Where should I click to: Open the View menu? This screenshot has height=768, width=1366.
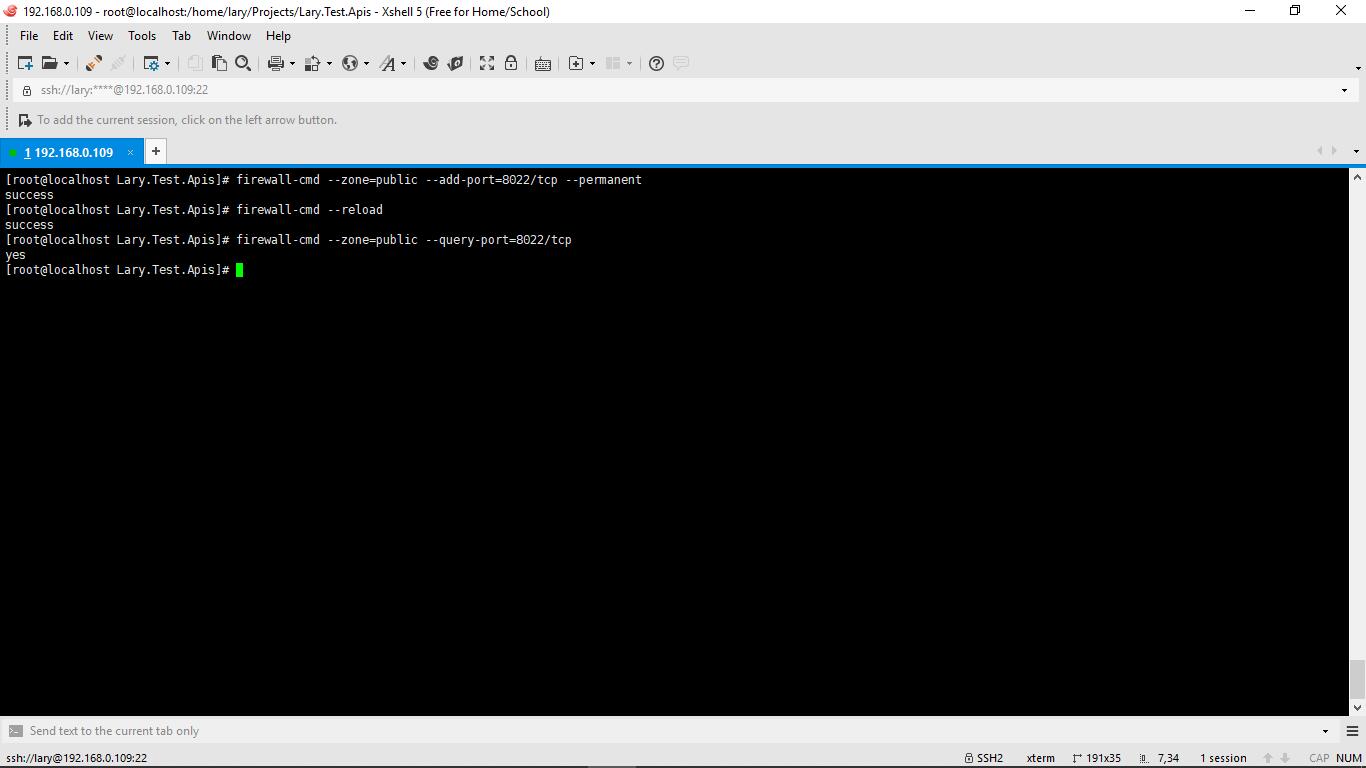100,35
